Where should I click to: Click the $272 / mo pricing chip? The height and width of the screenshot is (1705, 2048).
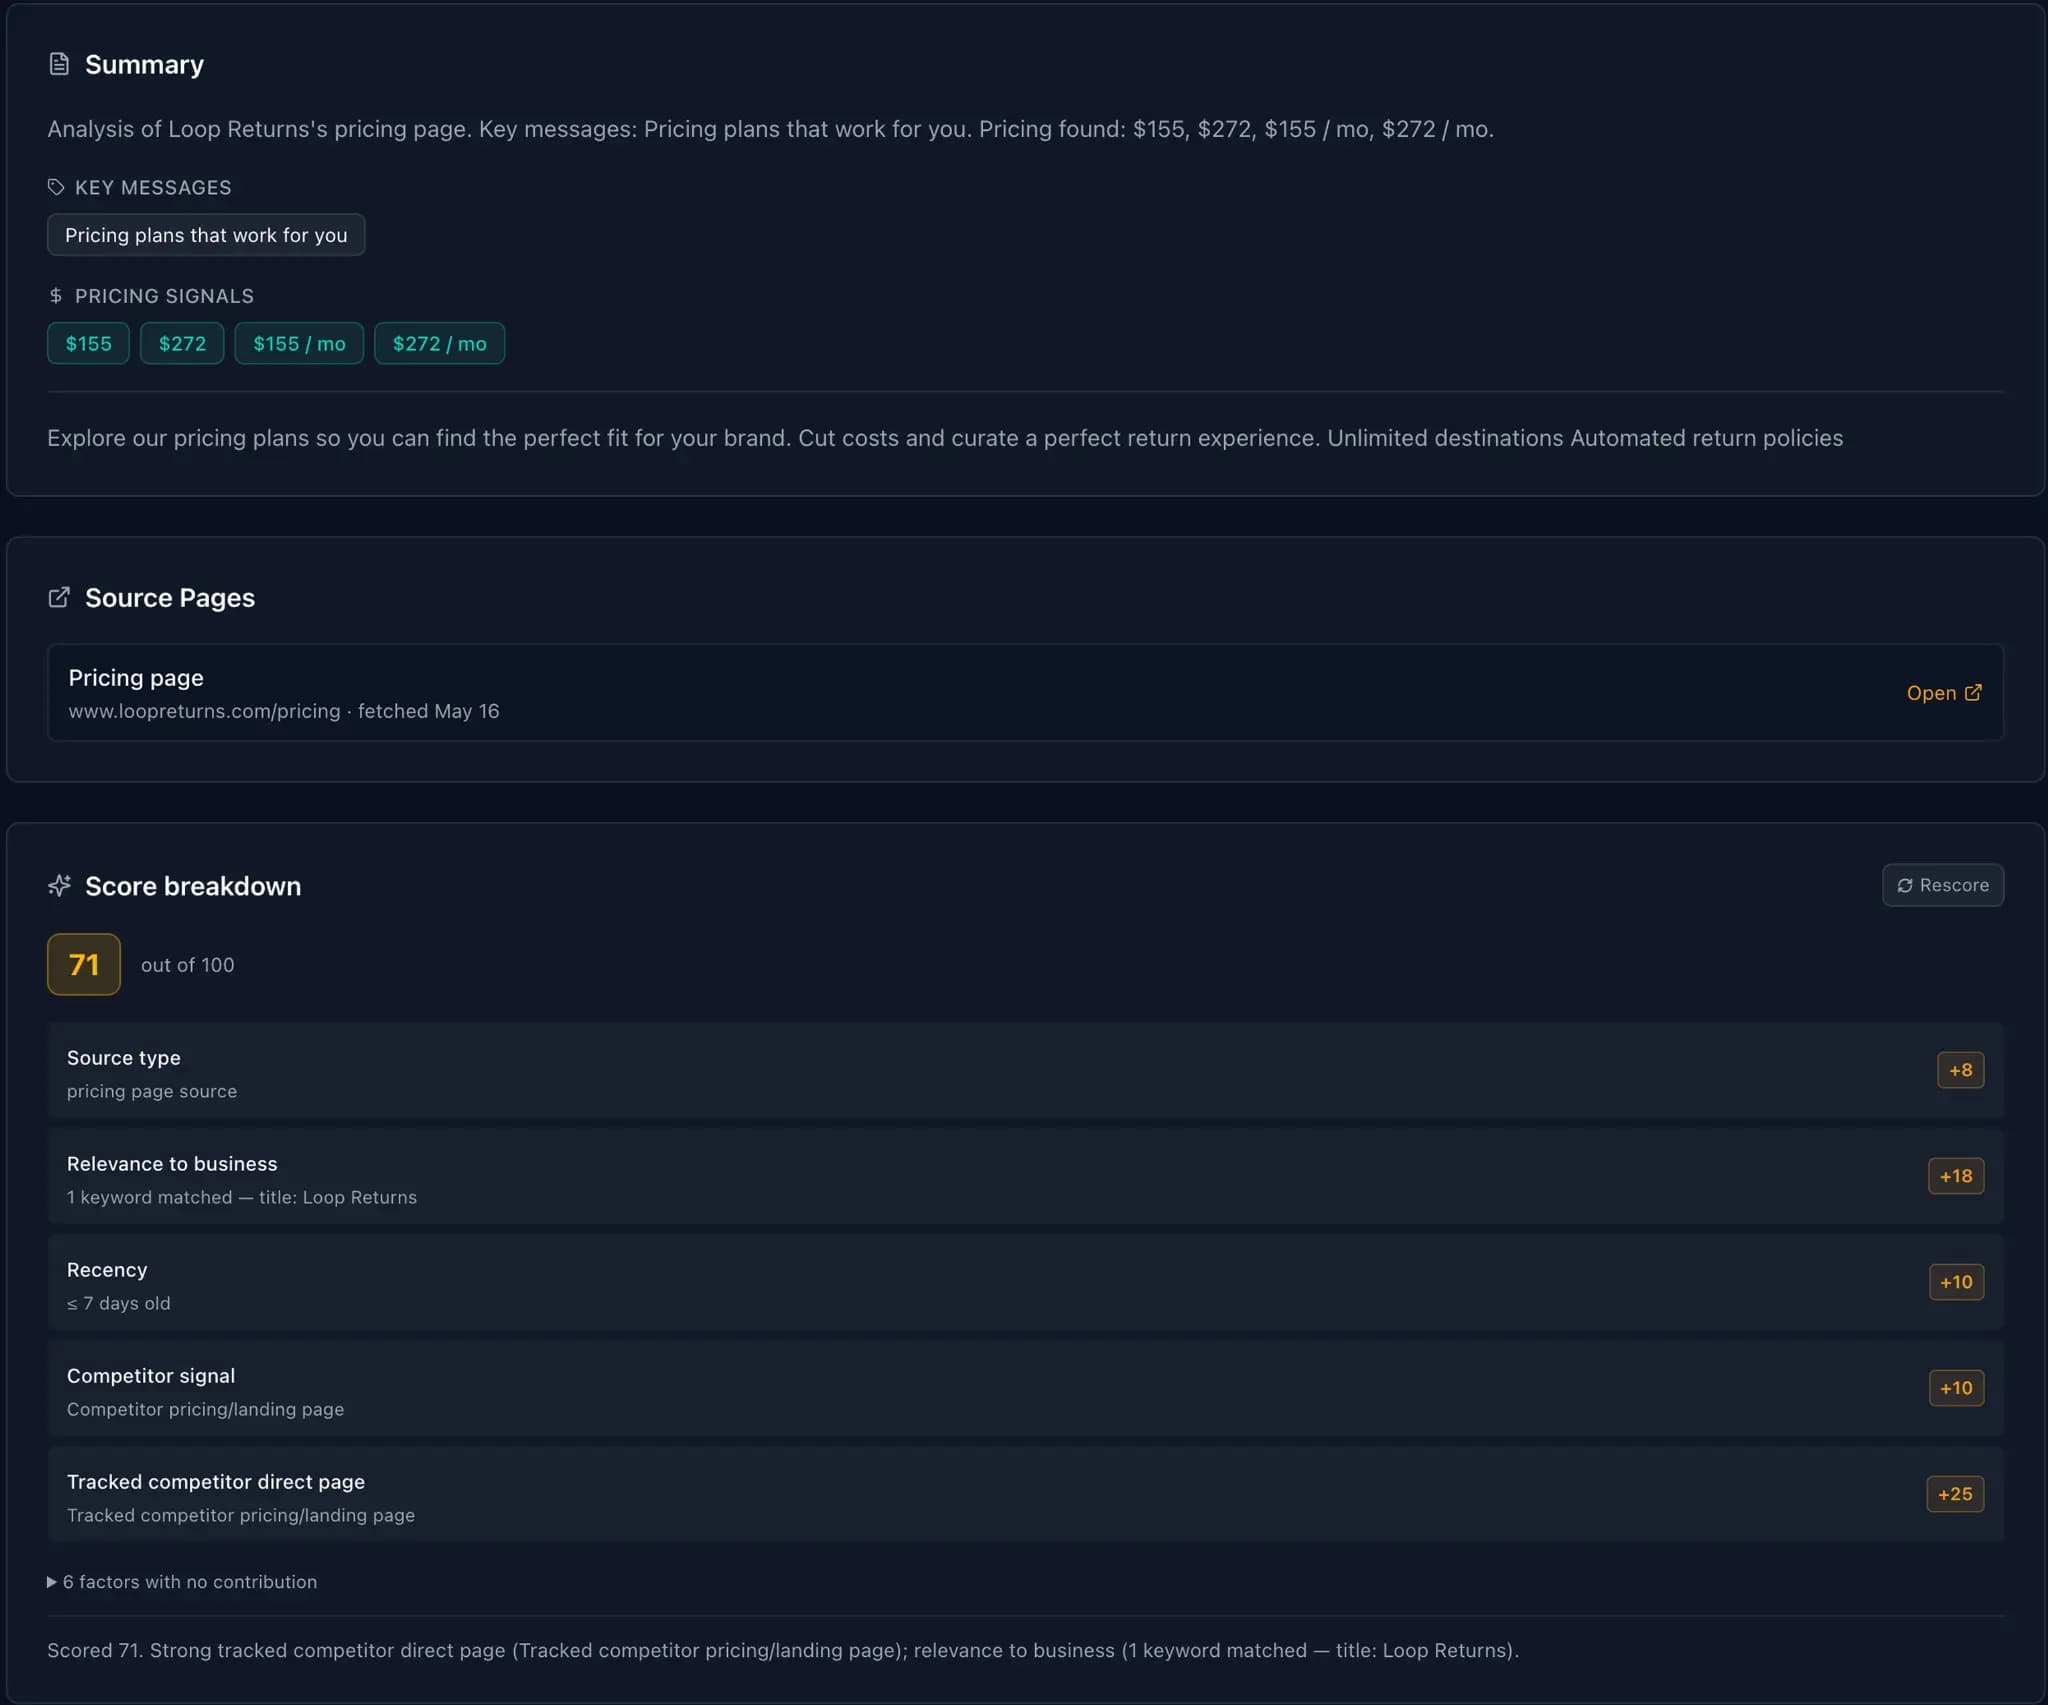[x=439, y=343]
